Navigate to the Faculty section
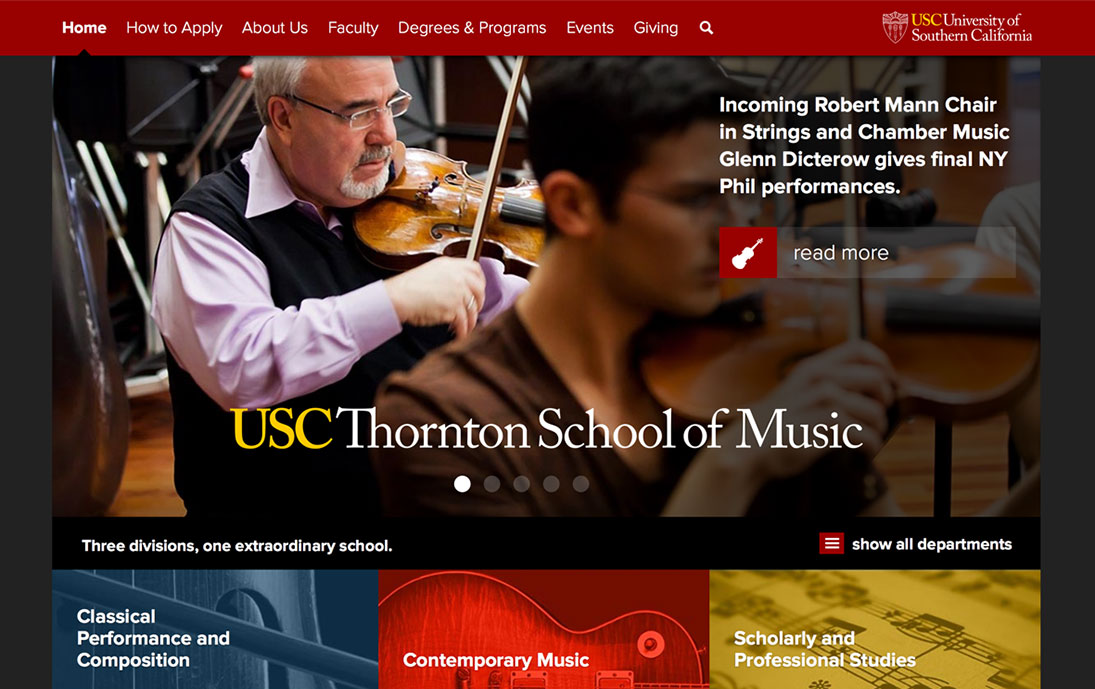The height and width of the screenshot is (689, 1095). click(353, 28)
